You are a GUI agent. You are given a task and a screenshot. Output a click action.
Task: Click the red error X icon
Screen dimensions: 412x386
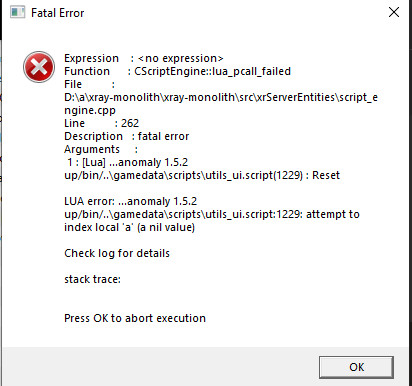click(x=39, y=67)
